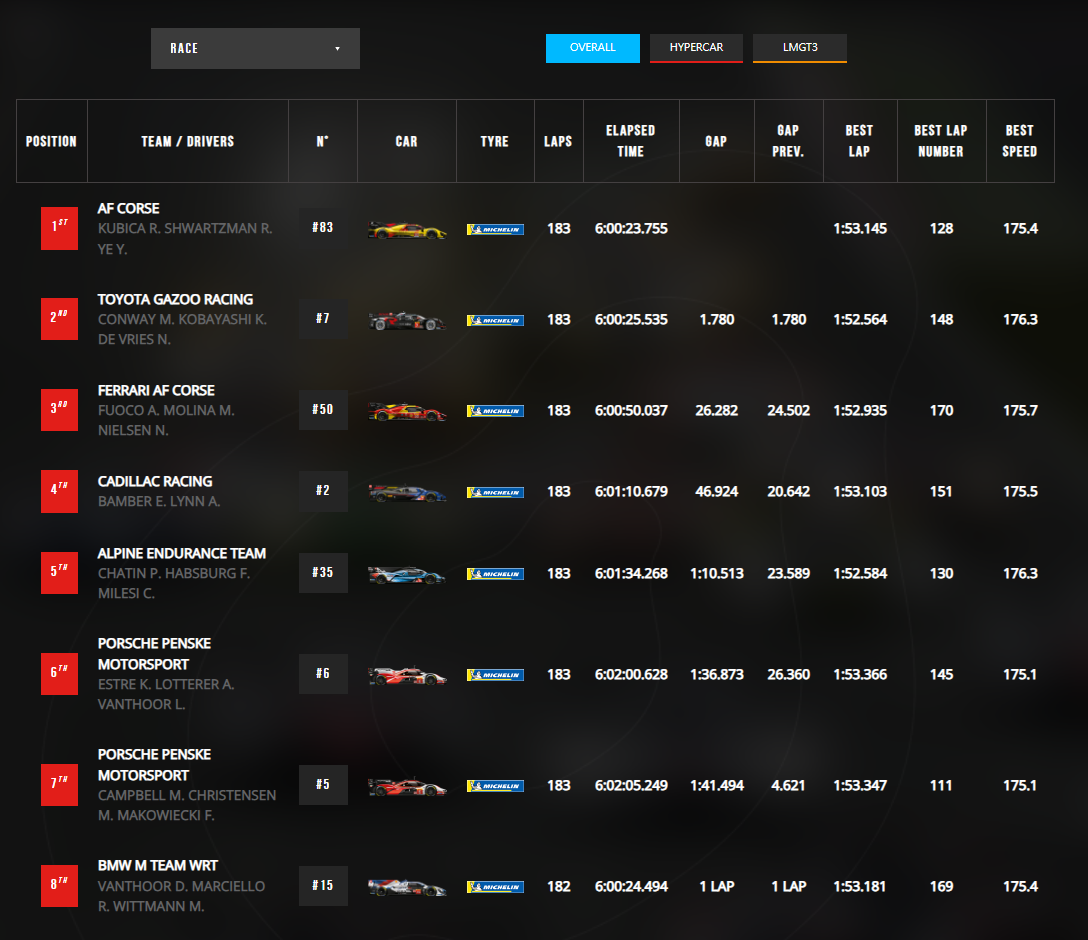Open the FERRARI AF CORSE team name
1088x940 pixels.
tap(156, 390)
